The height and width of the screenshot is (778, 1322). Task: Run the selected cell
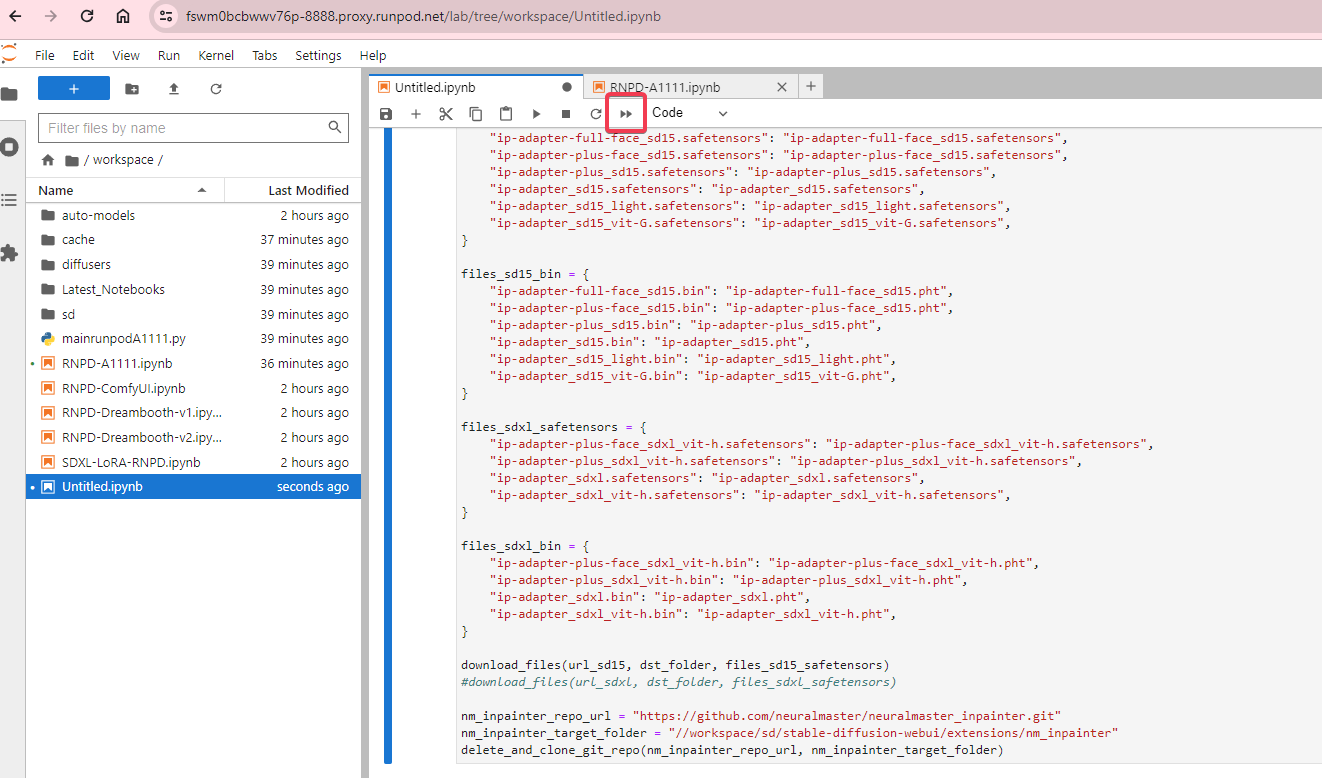pyautogui.click(x=536, y=114)
